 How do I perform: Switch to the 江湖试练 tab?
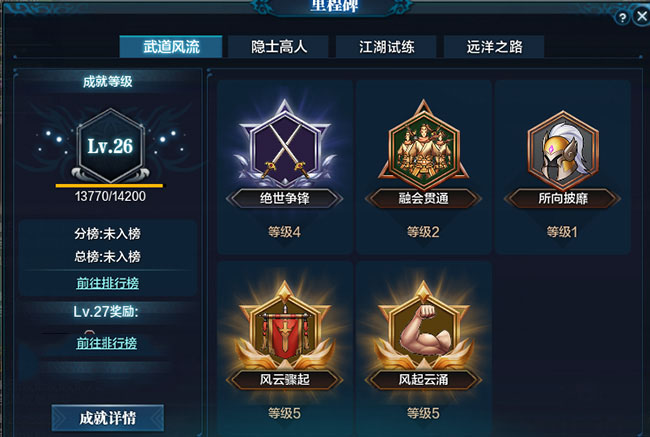[386, 46]
